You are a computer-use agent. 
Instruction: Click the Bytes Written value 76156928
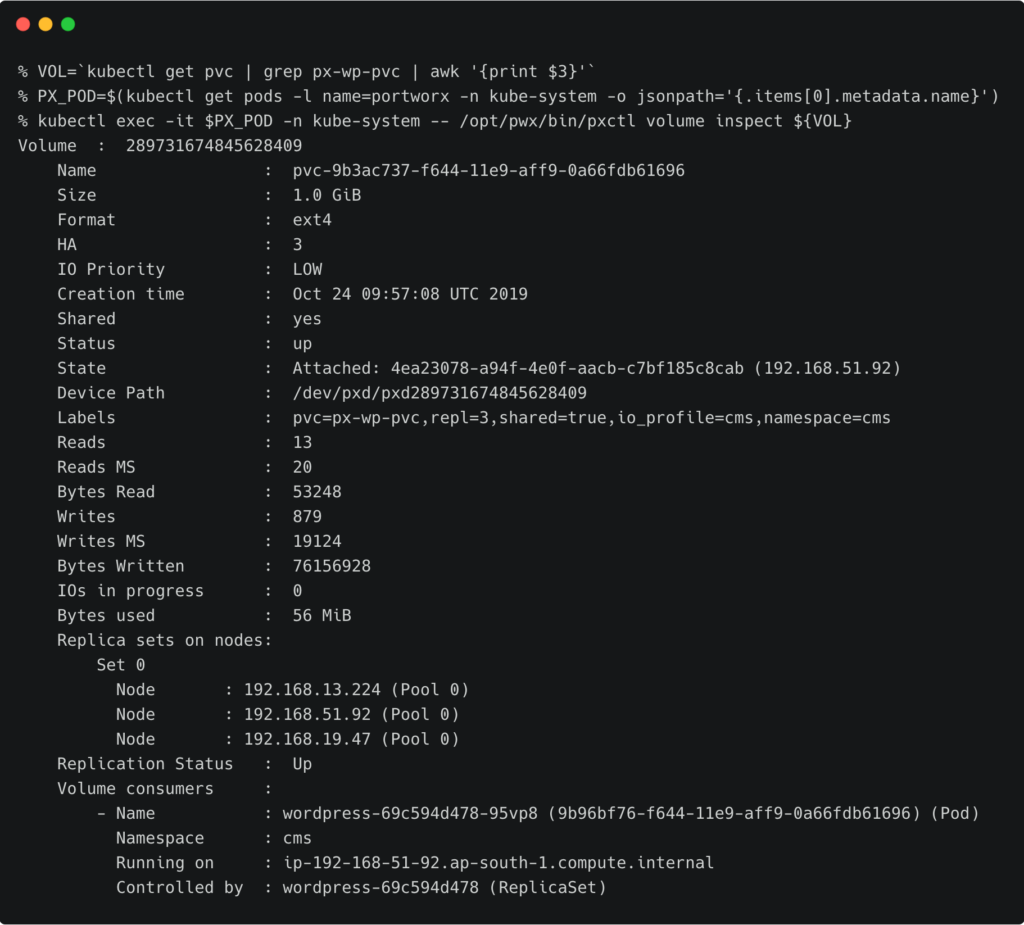(332, 566)
